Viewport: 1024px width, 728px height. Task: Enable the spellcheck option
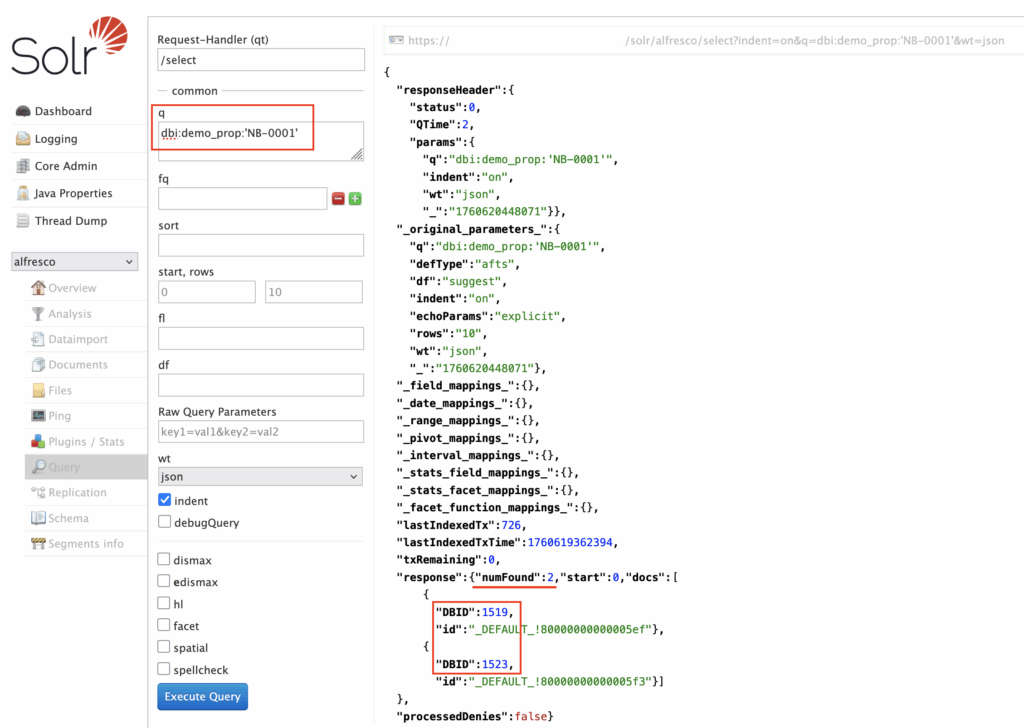click(165, 669)
